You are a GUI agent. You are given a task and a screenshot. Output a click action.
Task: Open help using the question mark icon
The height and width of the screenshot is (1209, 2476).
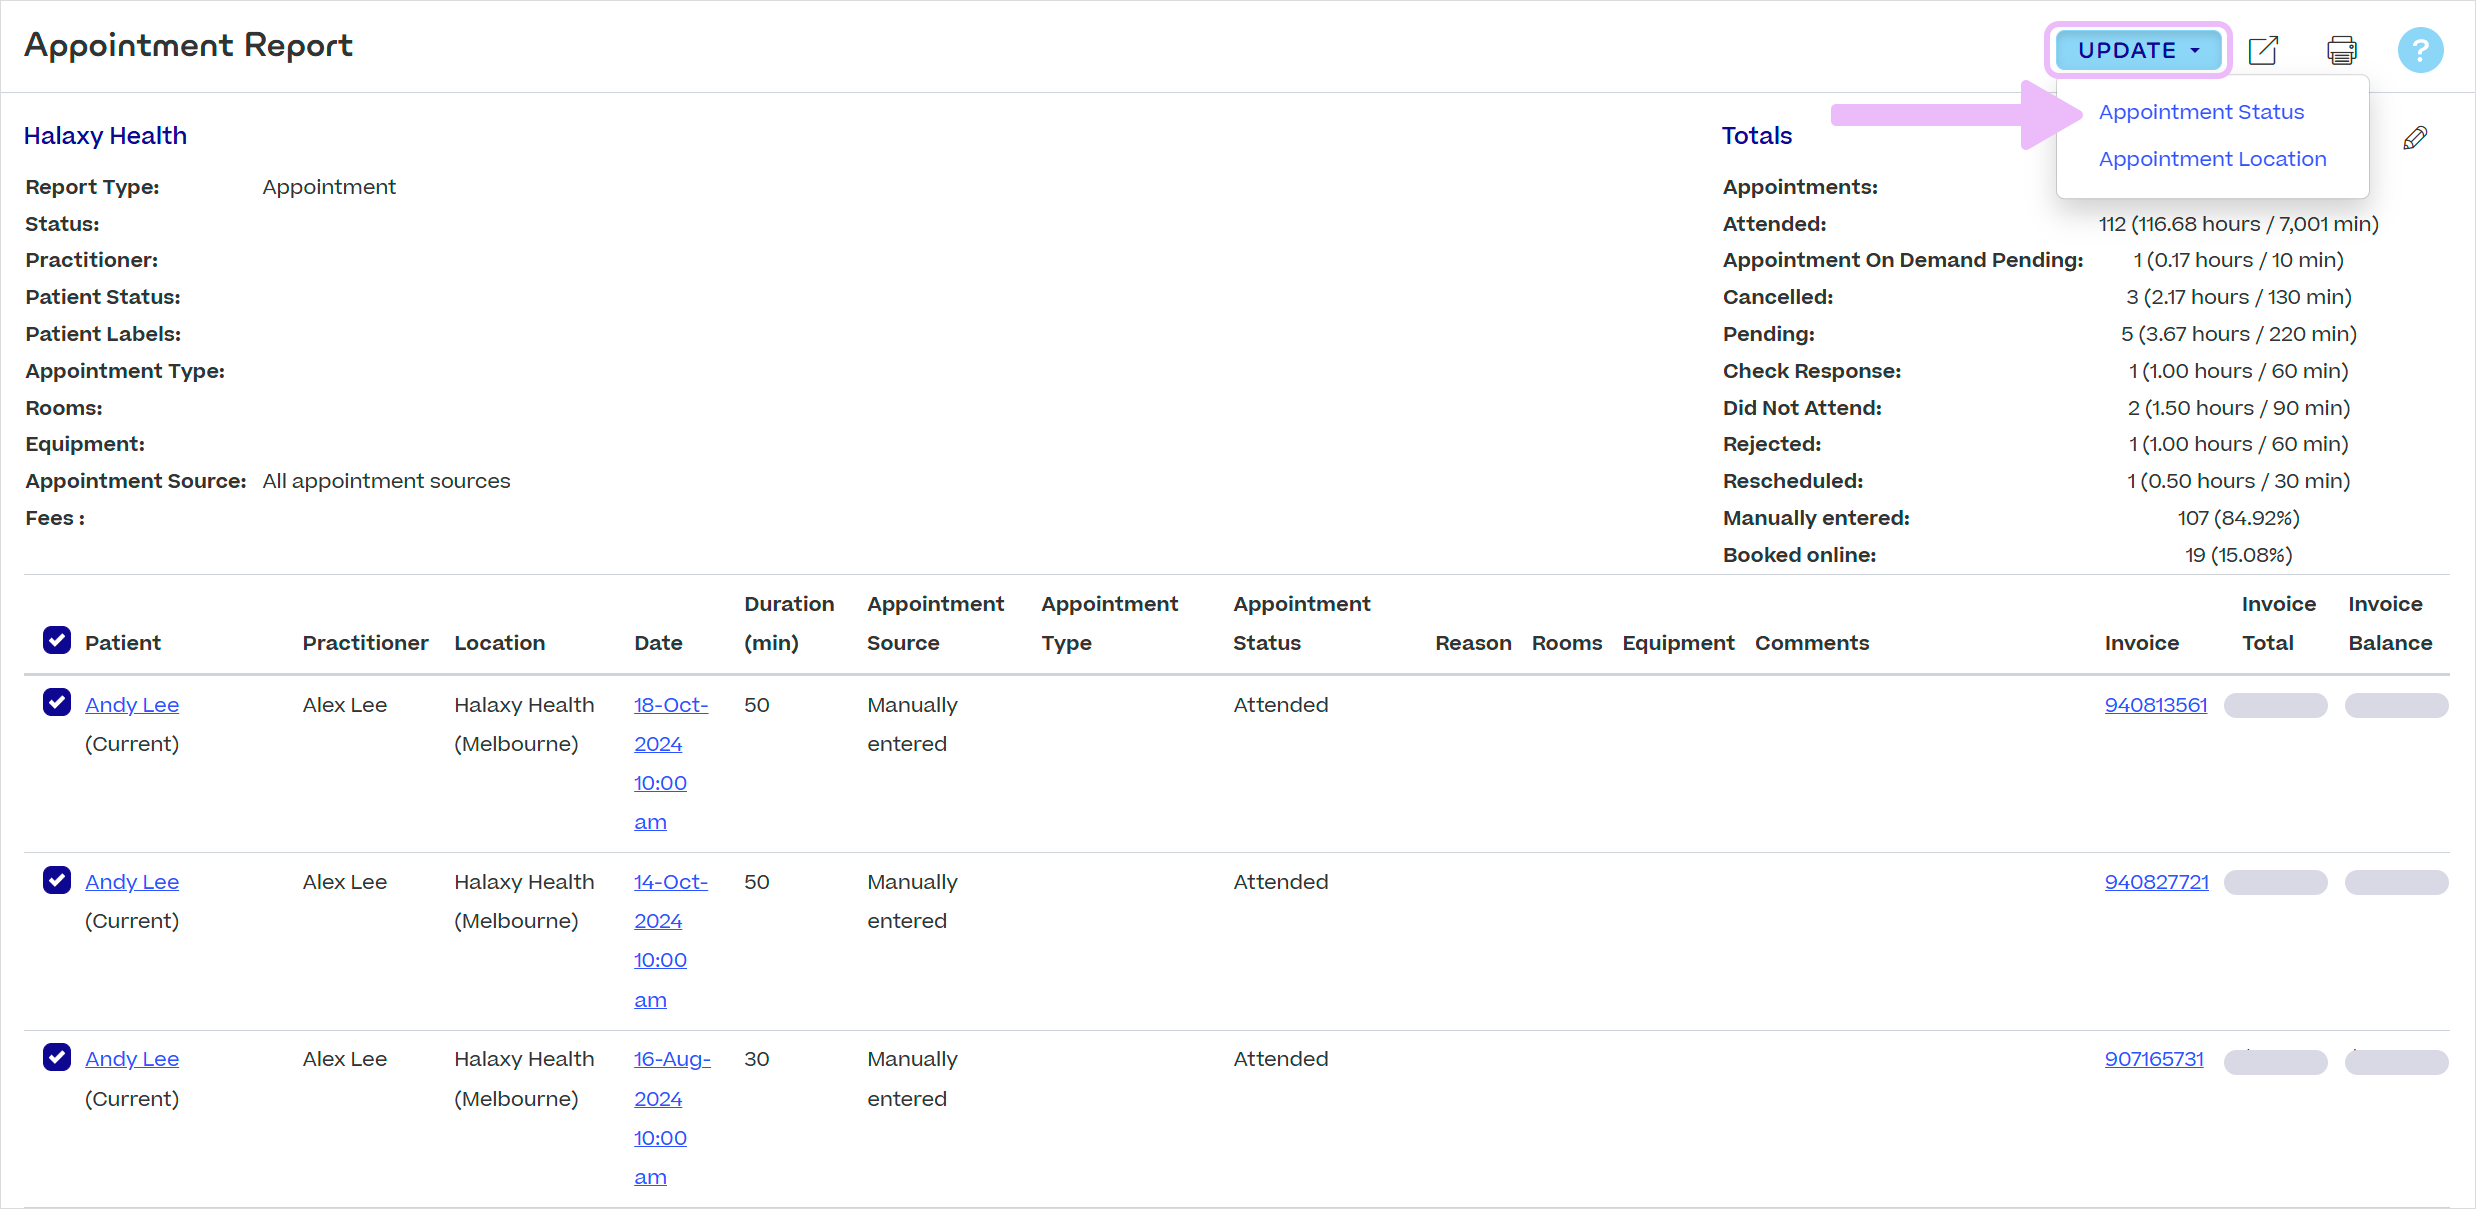click(2420, 50)
